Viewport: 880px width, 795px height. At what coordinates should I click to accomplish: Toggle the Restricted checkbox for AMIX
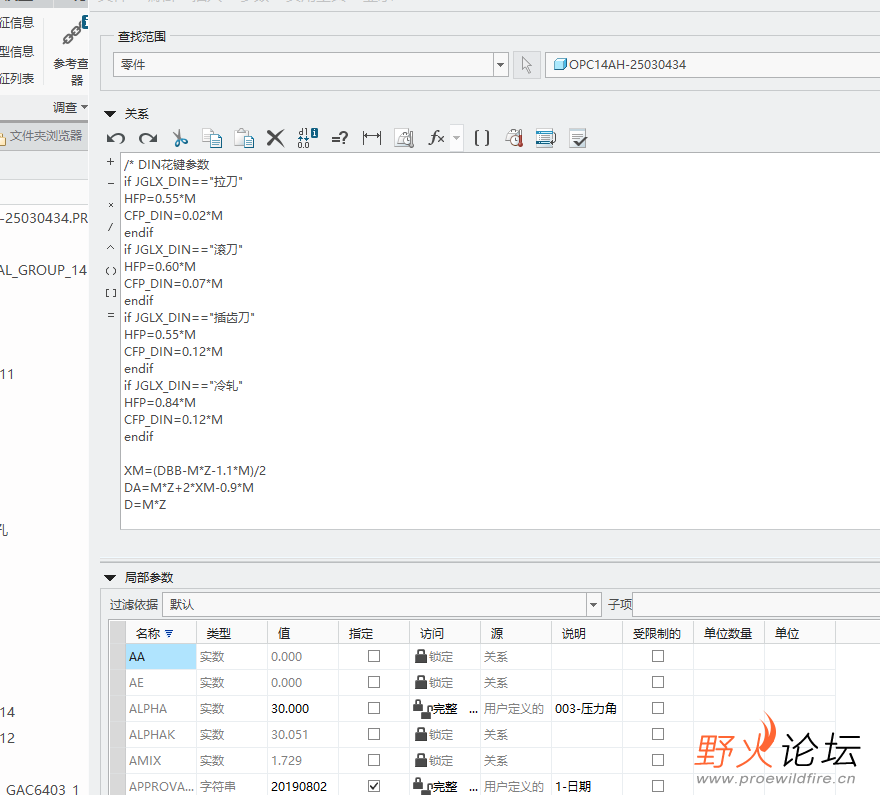[658, 760]
